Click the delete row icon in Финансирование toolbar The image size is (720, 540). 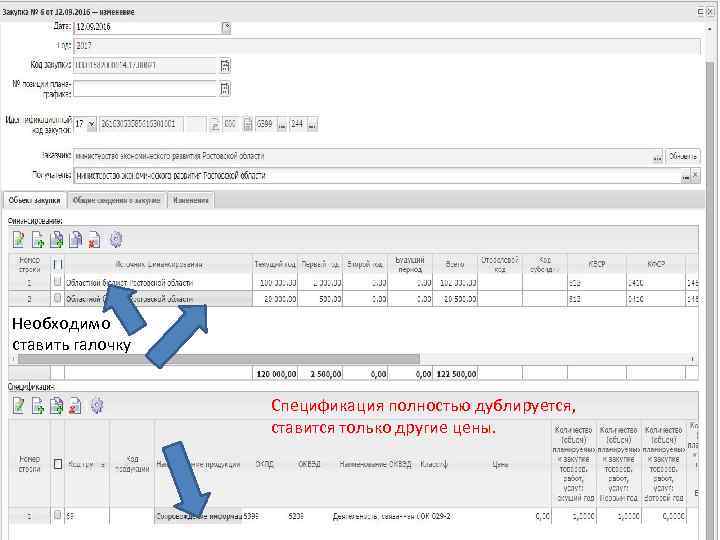click(x=94, y=239)
